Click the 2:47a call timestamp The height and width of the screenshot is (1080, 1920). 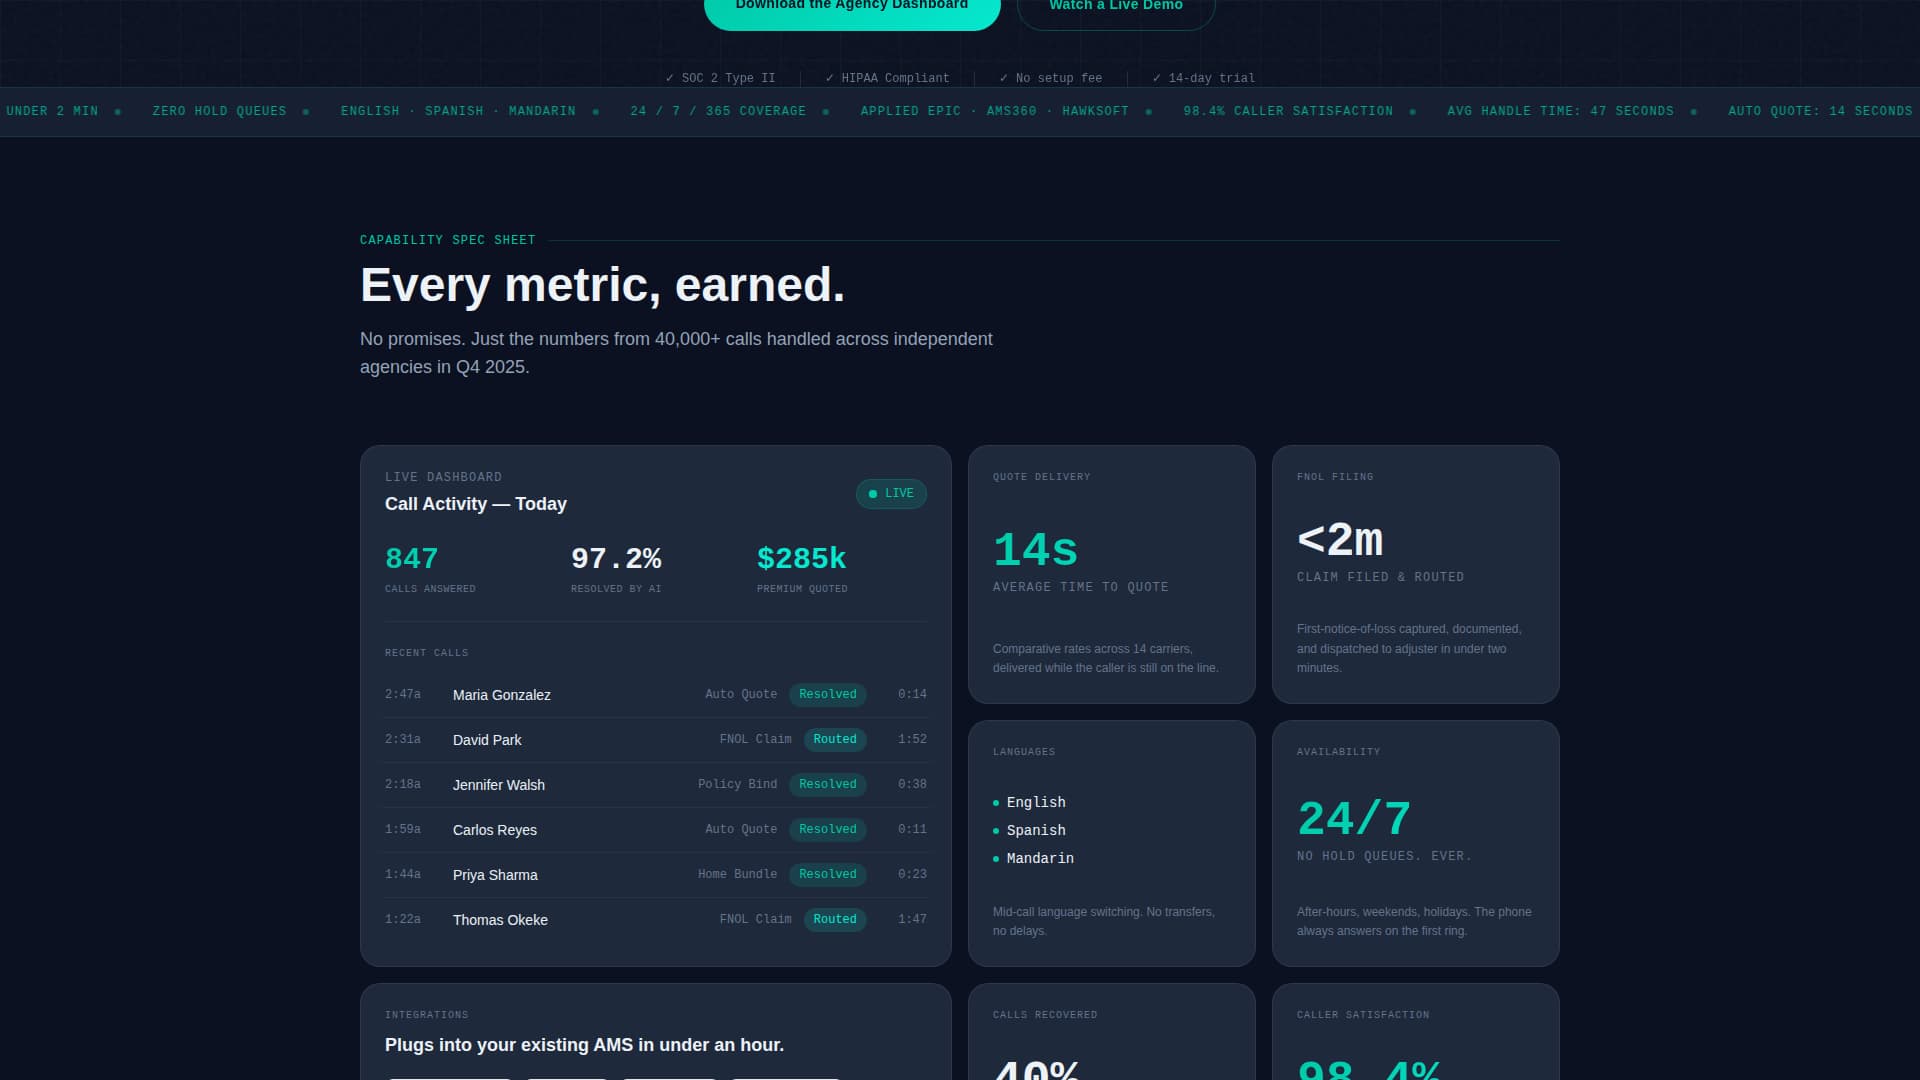[403, 695]
